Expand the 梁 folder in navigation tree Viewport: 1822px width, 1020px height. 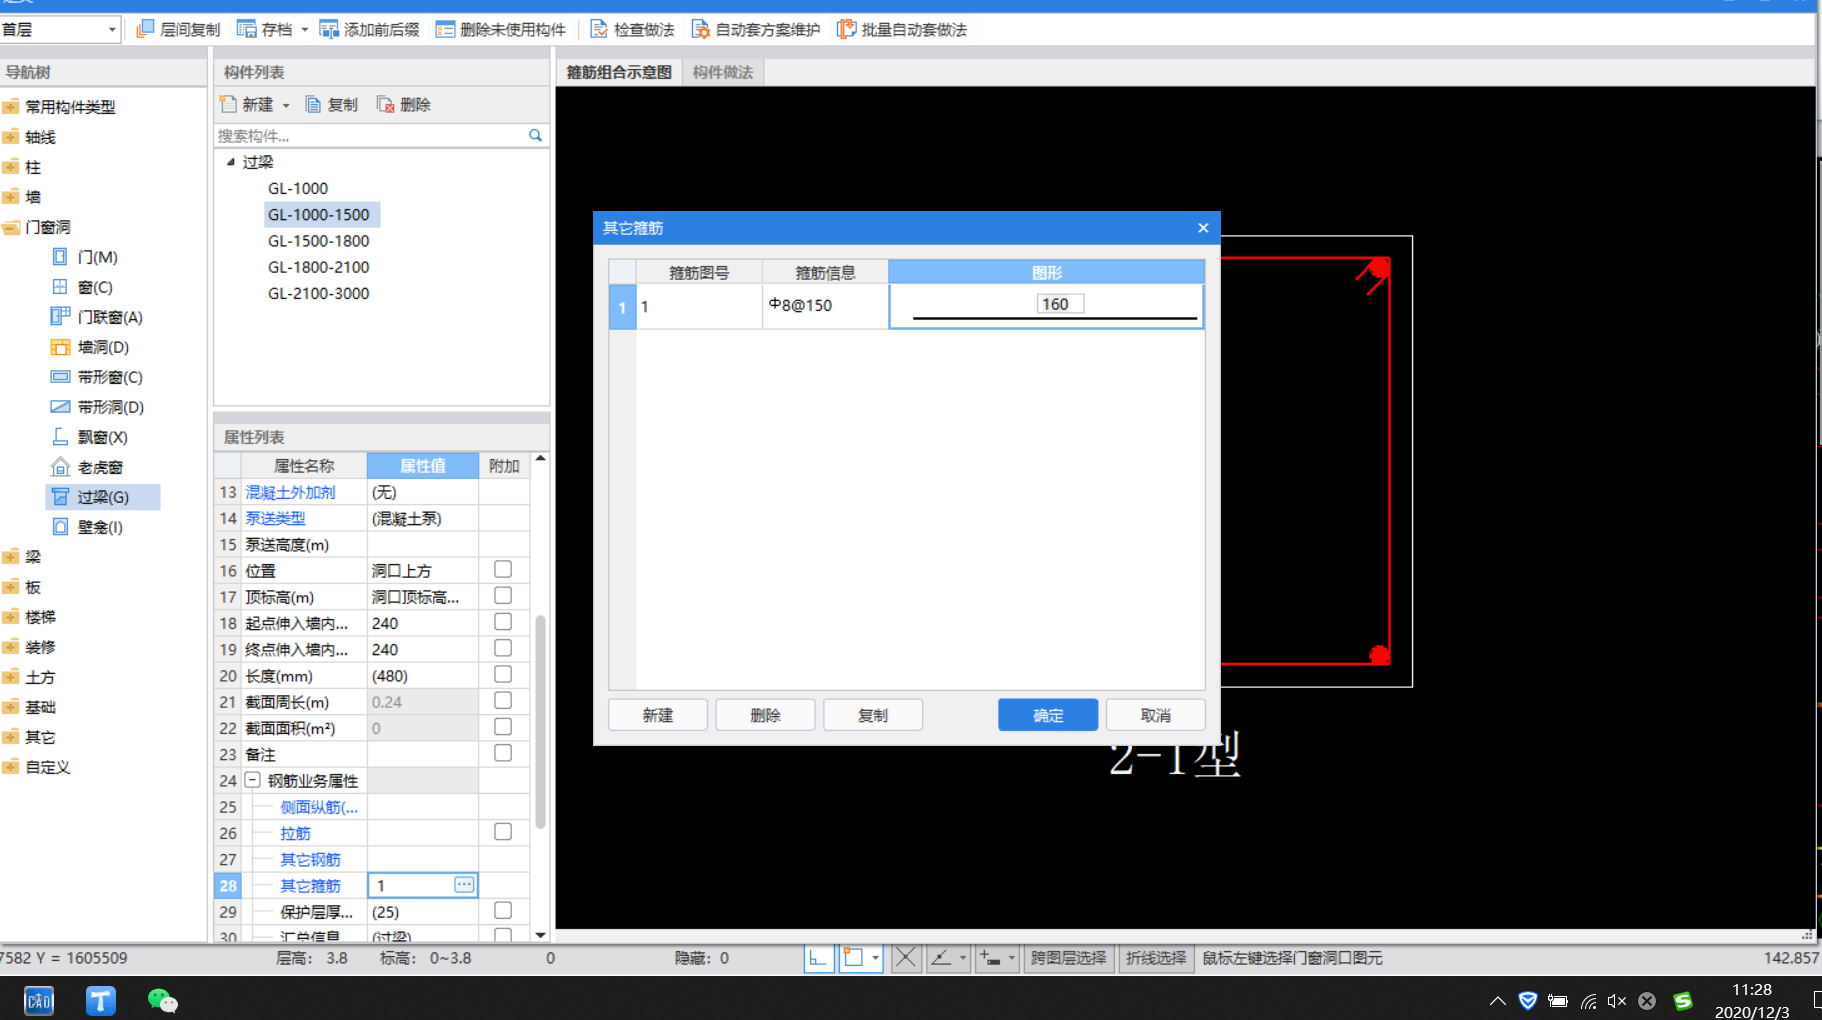(x=11, y=557)
